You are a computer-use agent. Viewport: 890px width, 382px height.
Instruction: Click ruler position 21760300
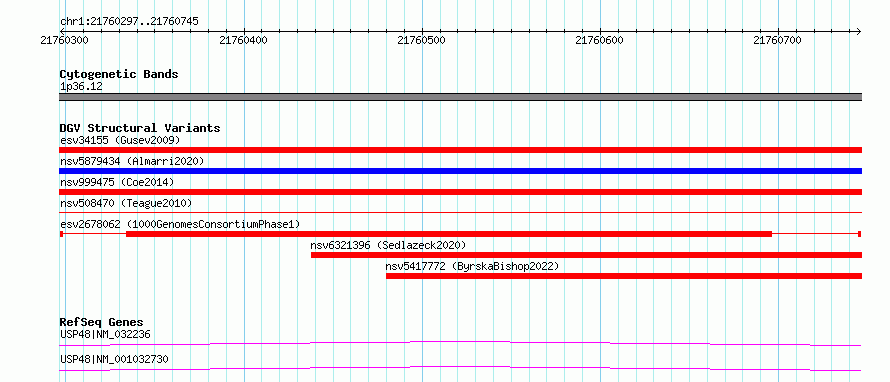click(x=64, y=40)
